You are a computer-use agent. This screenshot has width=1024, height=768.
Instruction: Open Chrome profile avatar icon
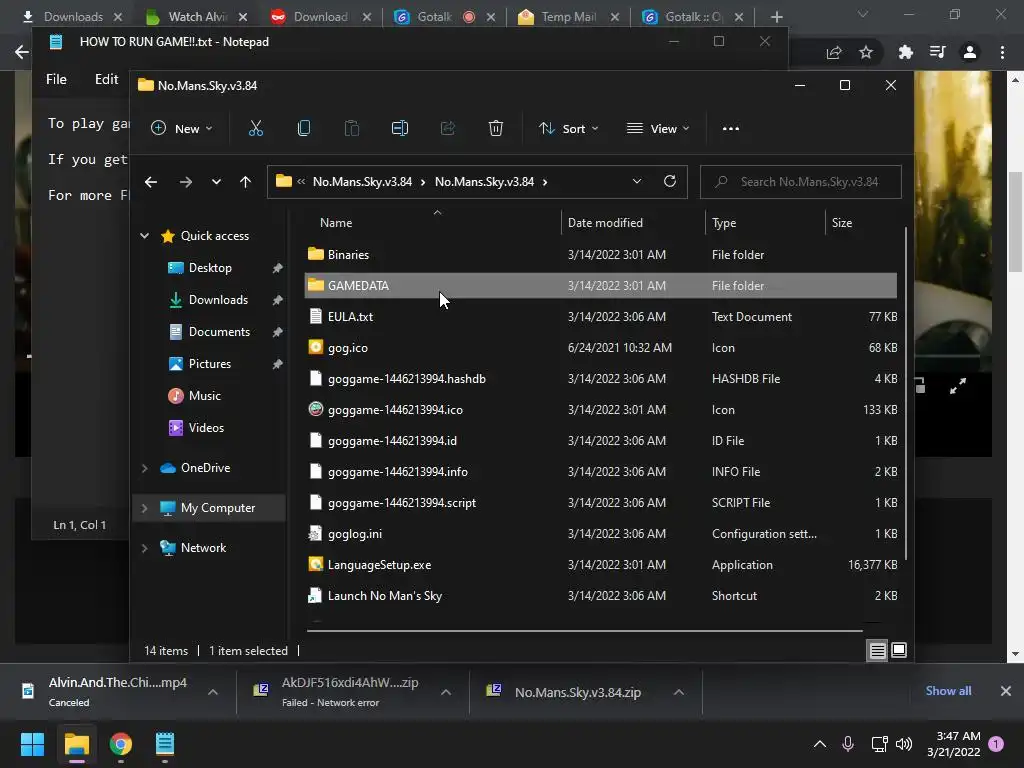(970, 52)
